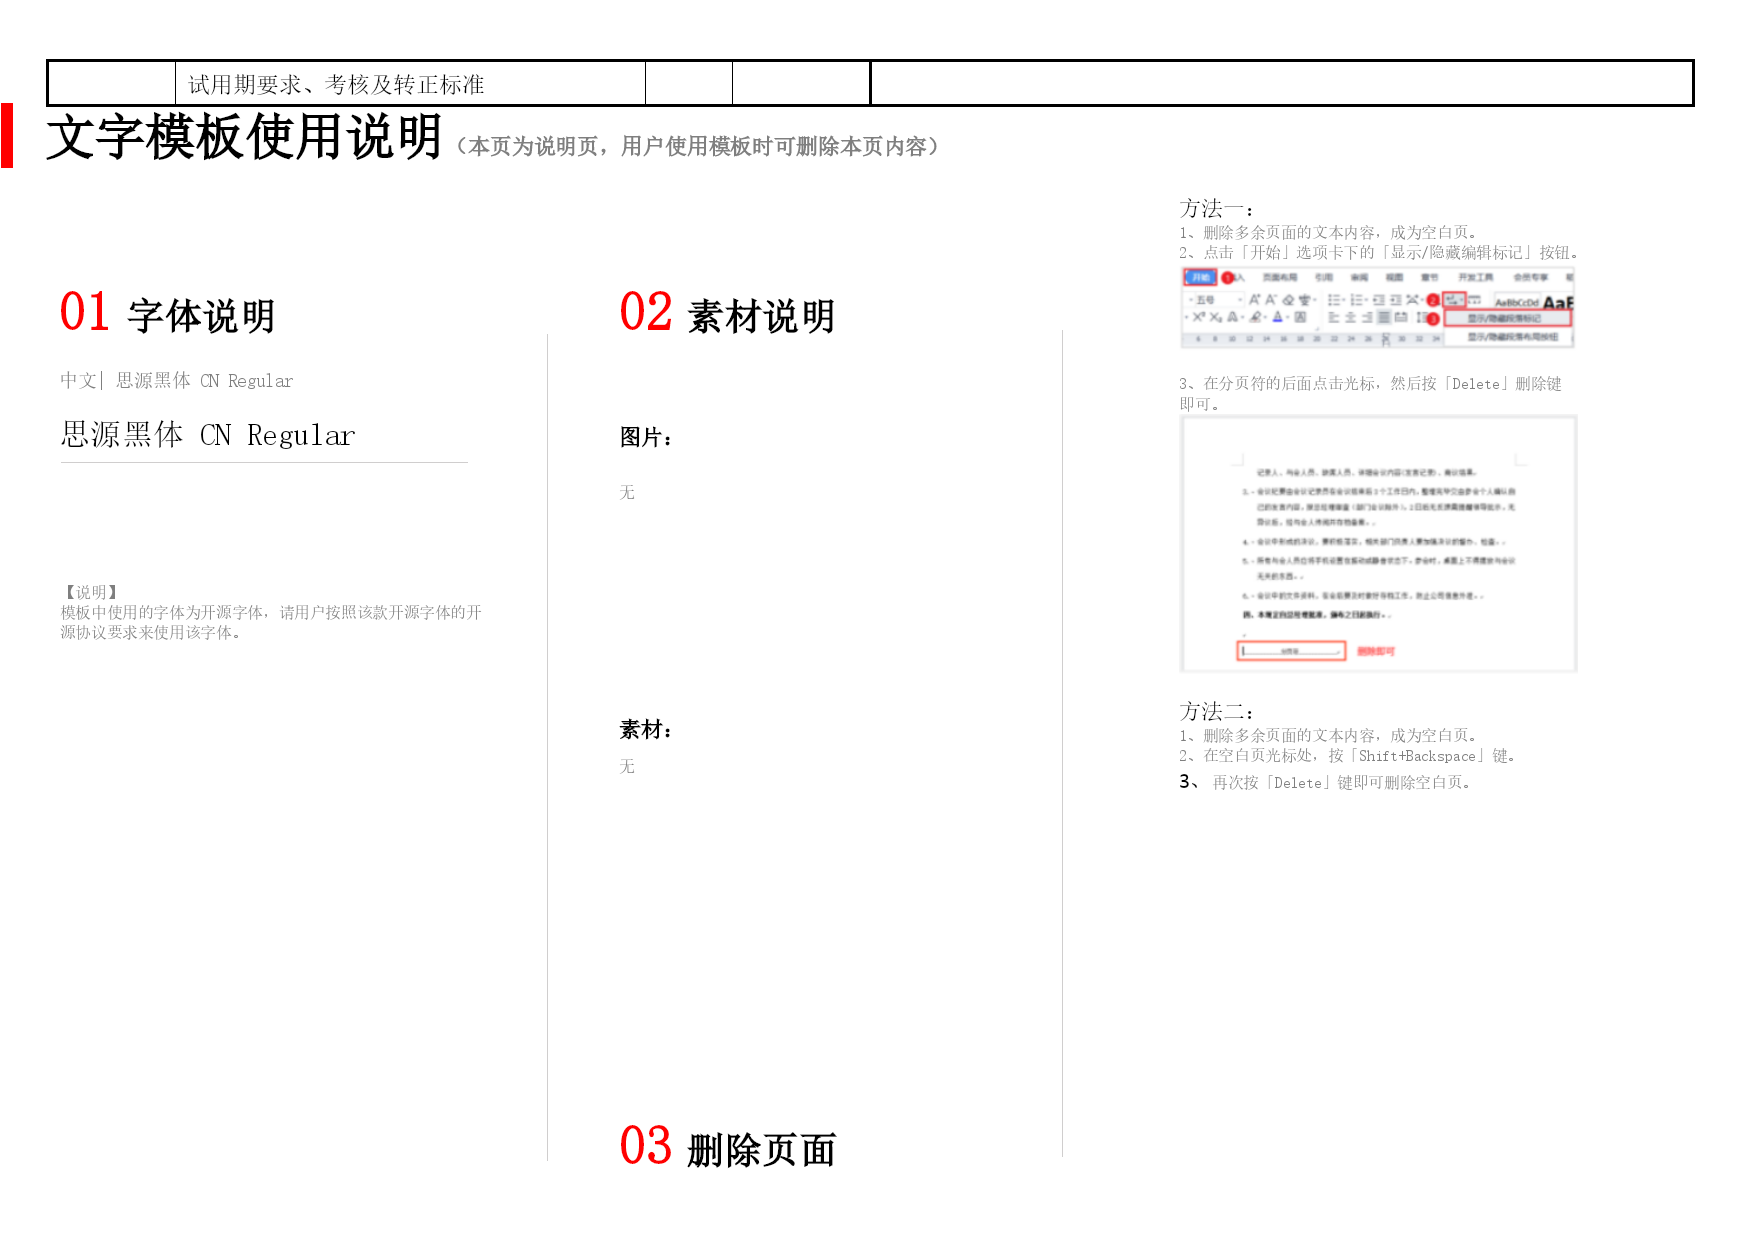The image size is (1754, 1241).
Task: Click the wide empty last cell of the top table
Action: pos(1281,84)
